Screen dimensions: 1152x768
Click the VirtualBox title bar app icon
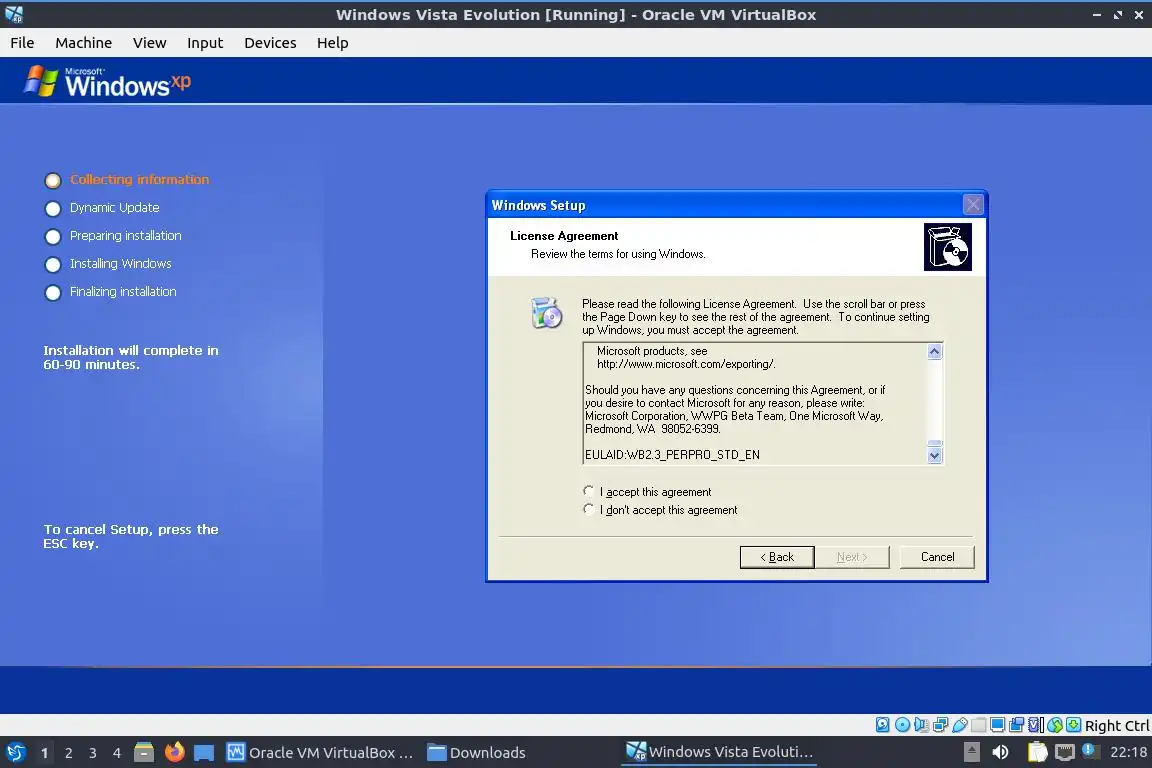(x=14, y=14)
